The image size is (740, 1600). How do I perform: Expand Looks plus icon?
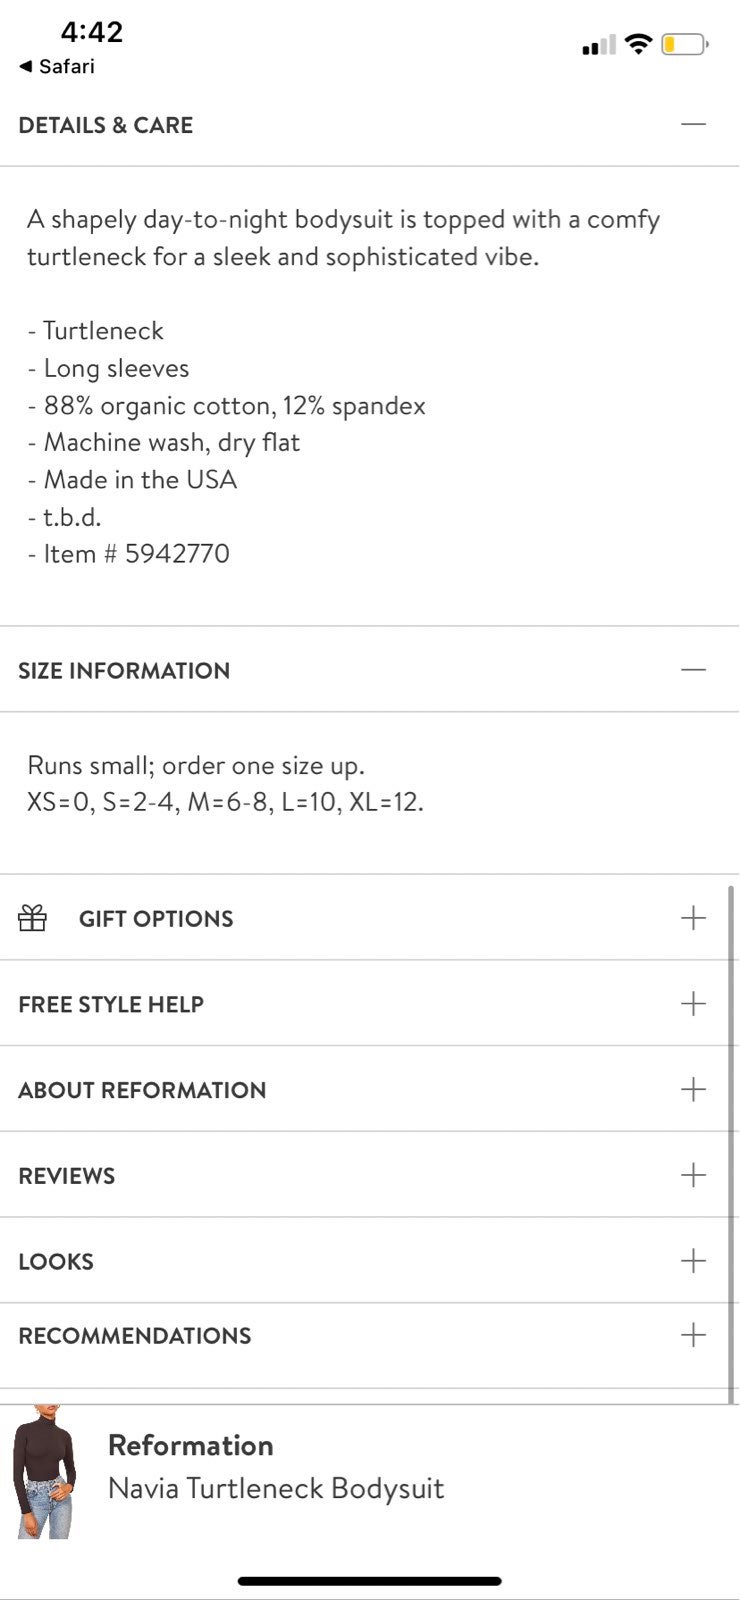coord(693,1260)
